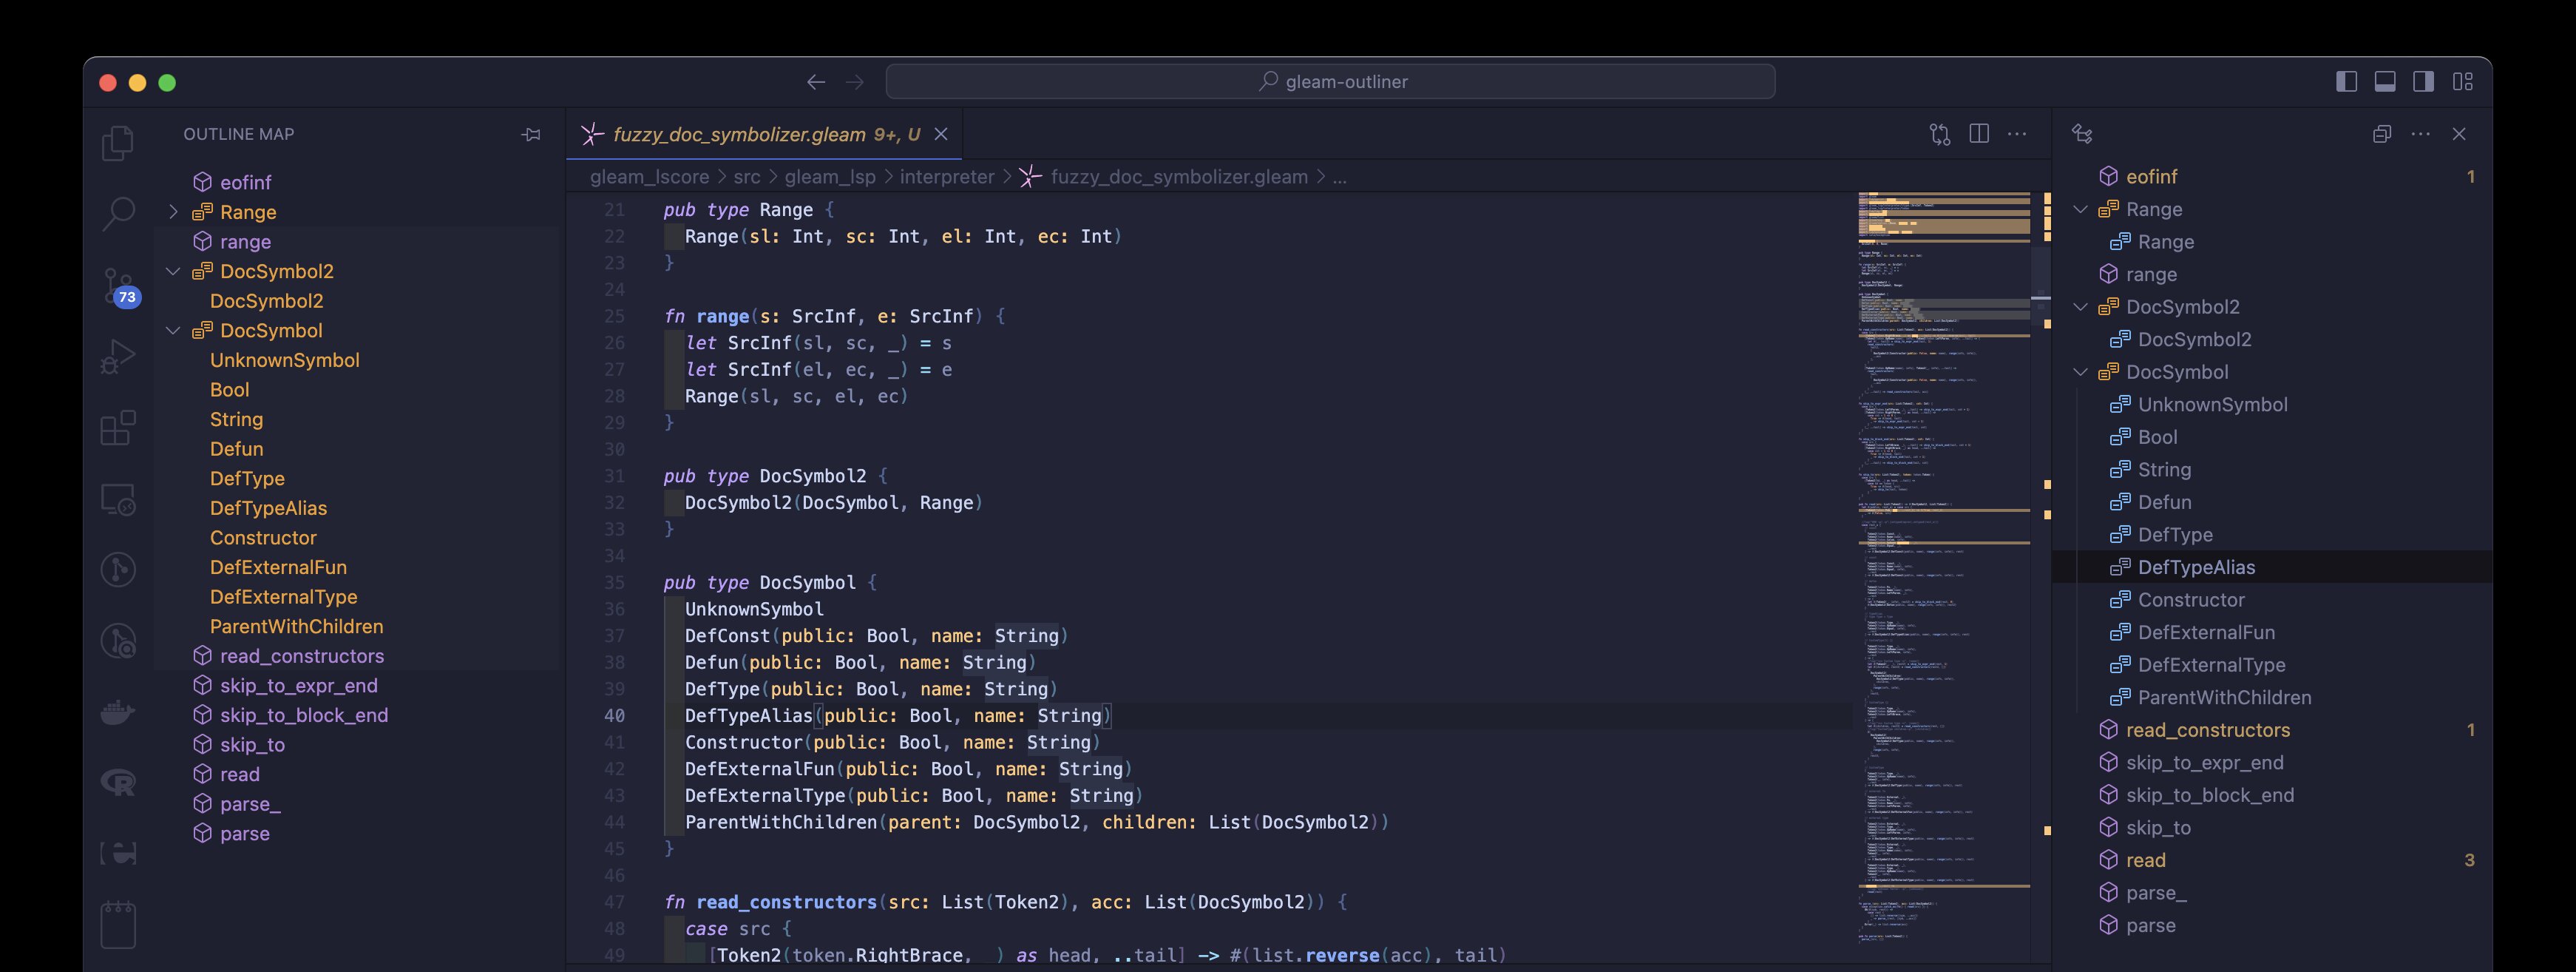This screenshot has height=972, width=2576.
Task: Open the Docker view in activity bar
Action: (118, 712)
